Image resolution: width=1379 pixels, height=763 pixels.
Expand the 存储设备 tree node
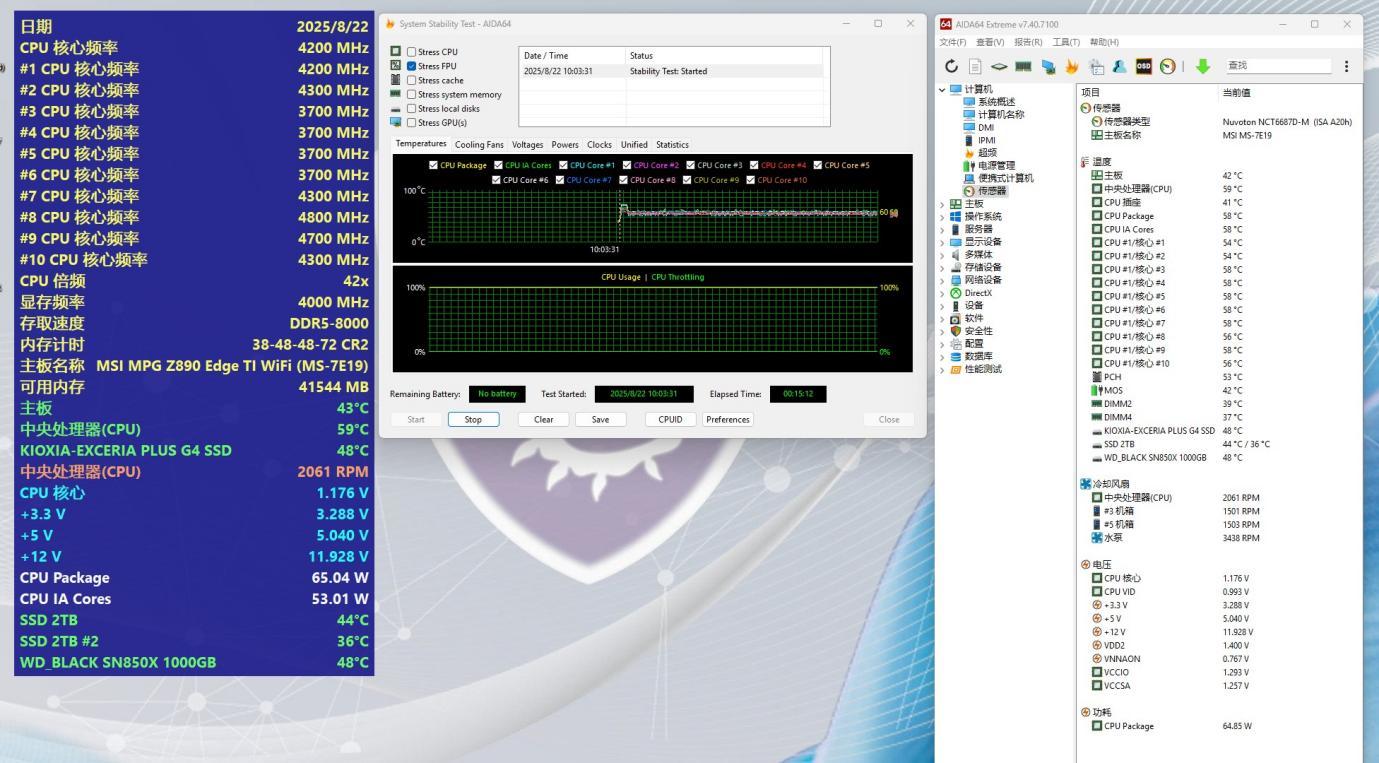[x=940, y=267]
